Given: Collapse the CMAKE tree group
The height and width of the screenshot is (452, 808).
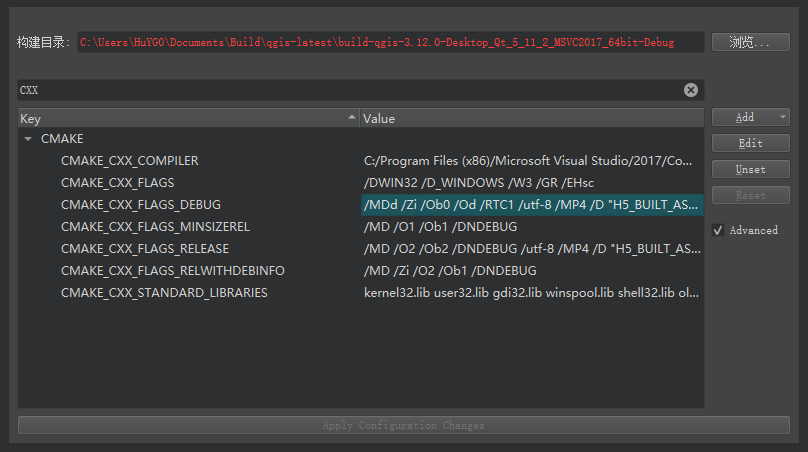Looking at the screenshot, I should pos(28,139).
